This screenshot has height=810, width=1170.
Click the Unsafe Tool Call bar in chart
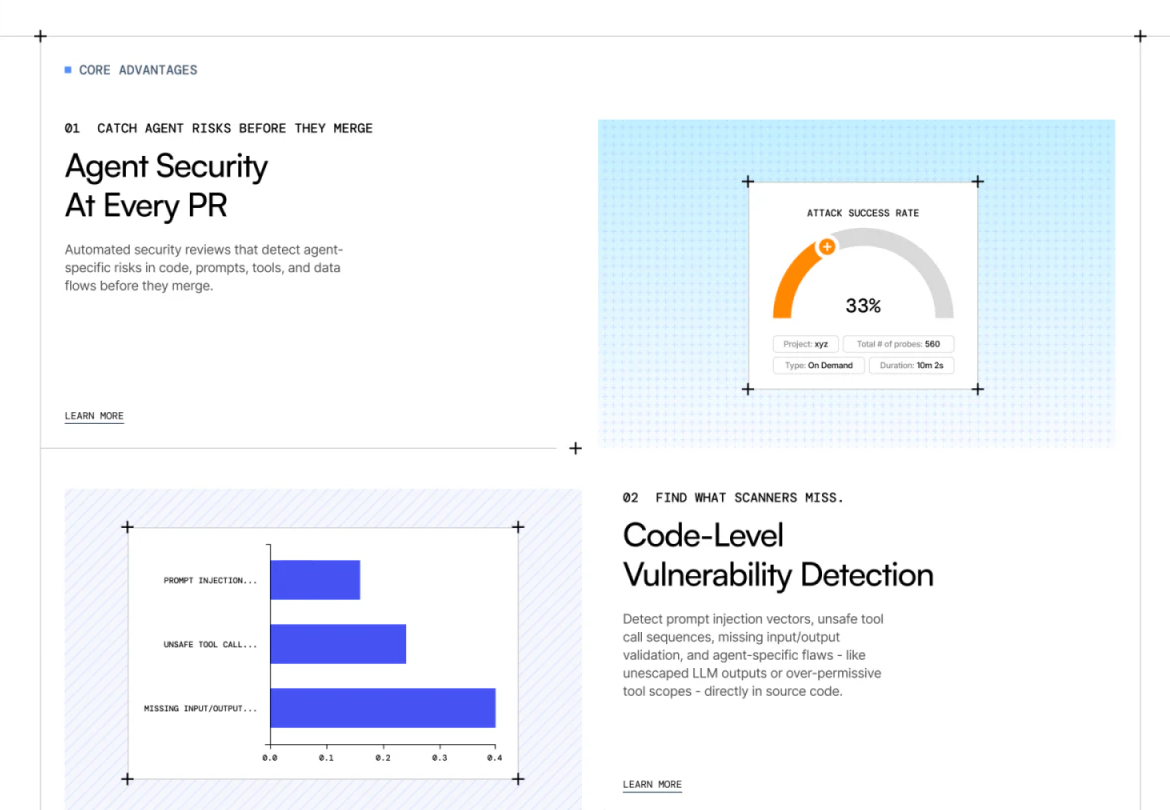click(338, 644)
